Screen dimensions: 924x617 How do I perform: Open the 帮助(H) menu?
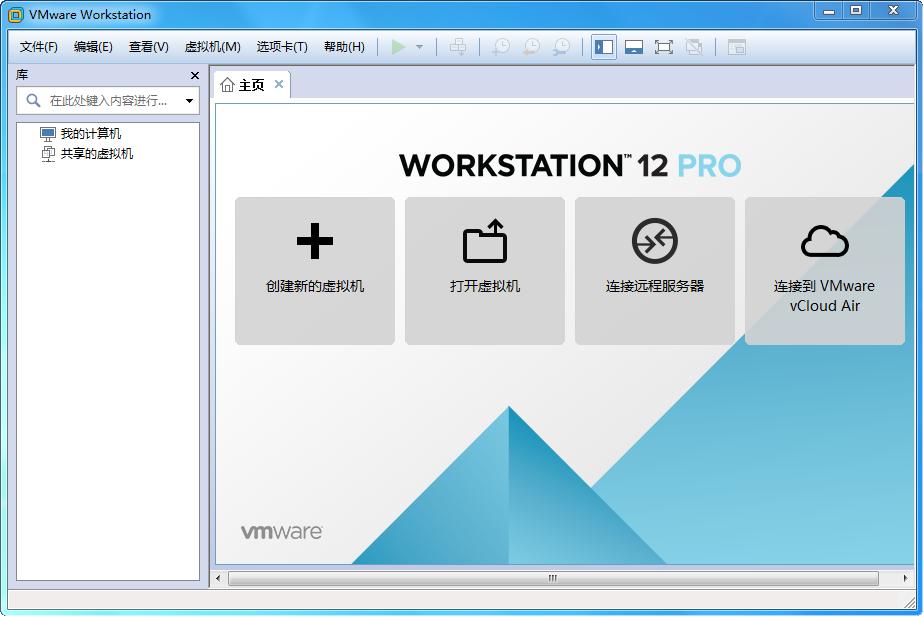point(344,47)
